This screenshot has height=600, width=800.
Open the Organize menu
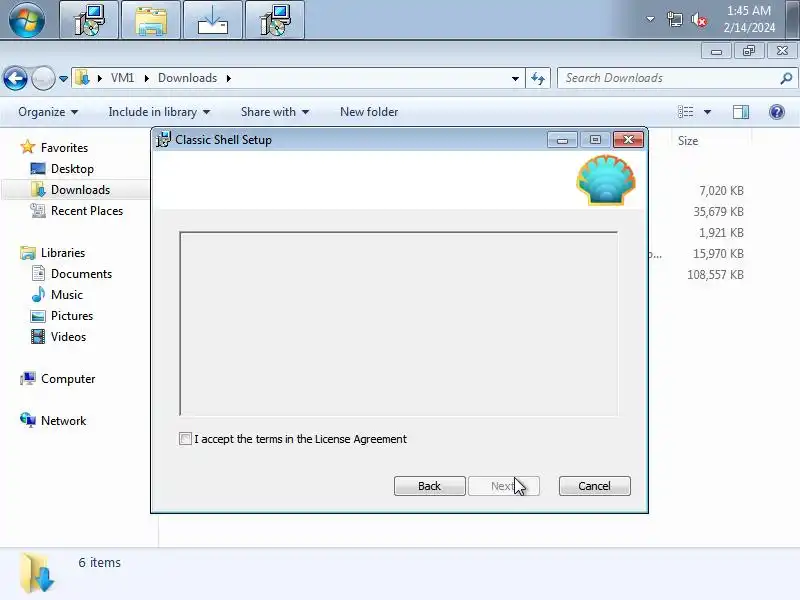point(48,112)
